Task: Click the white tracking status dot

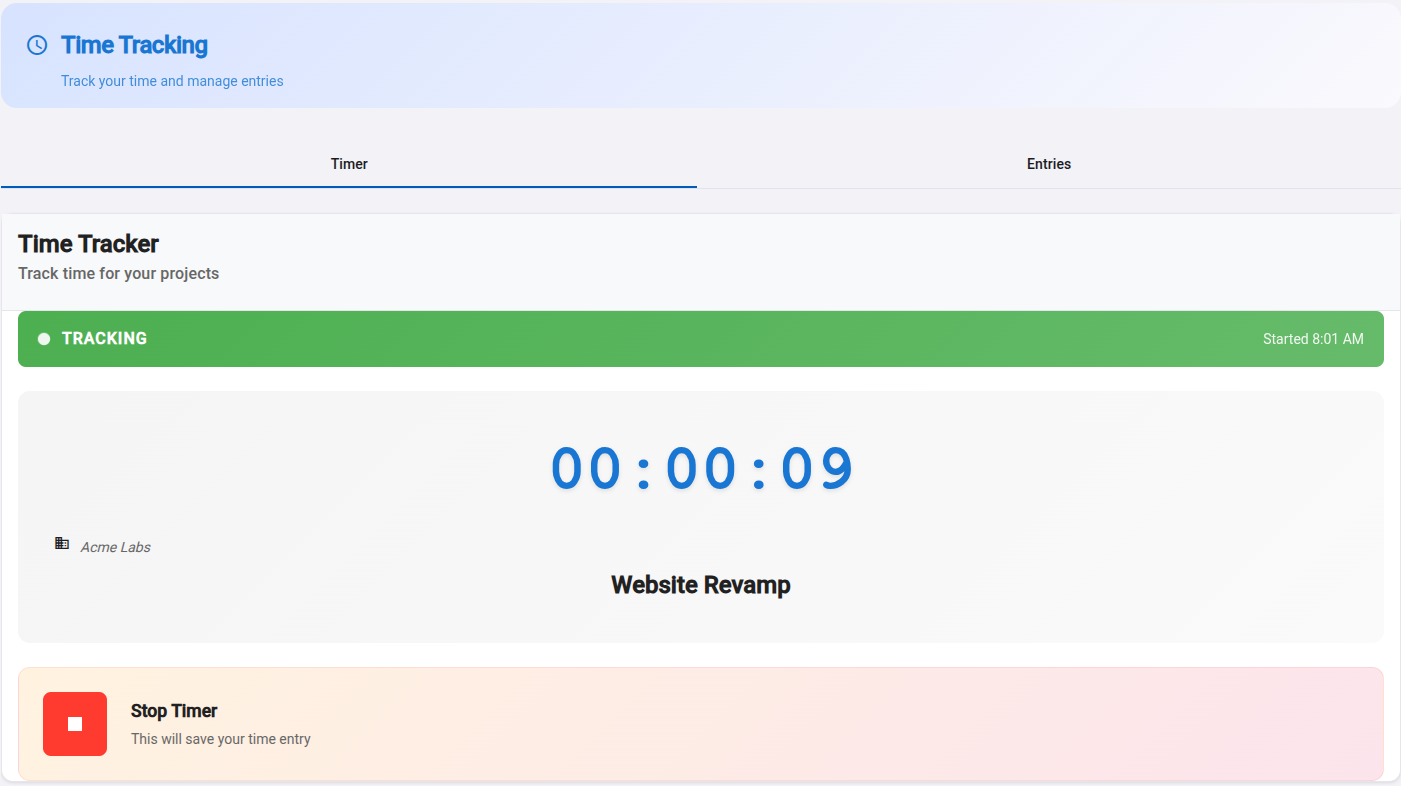Action: point(44,339)
